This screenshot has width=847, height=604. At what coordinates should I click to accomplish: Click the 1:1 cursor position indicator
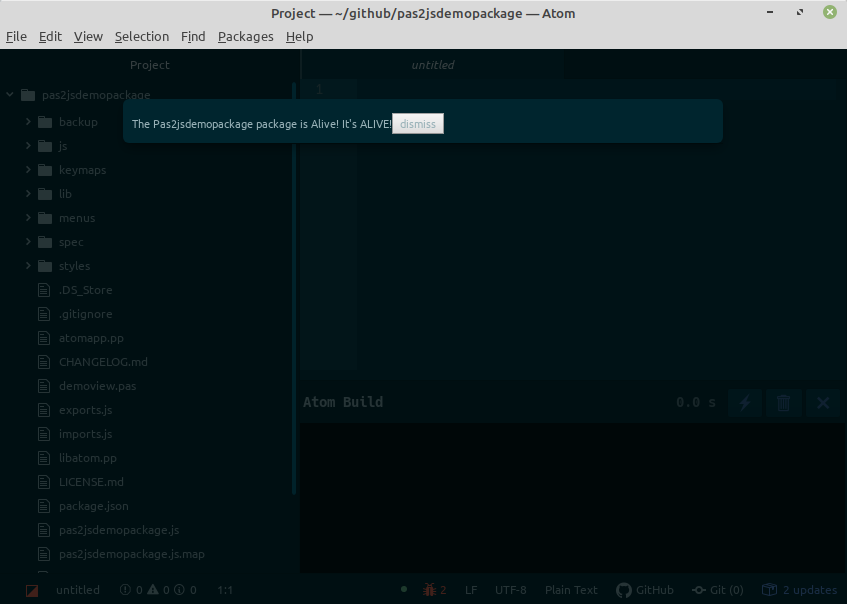point(225,590)
